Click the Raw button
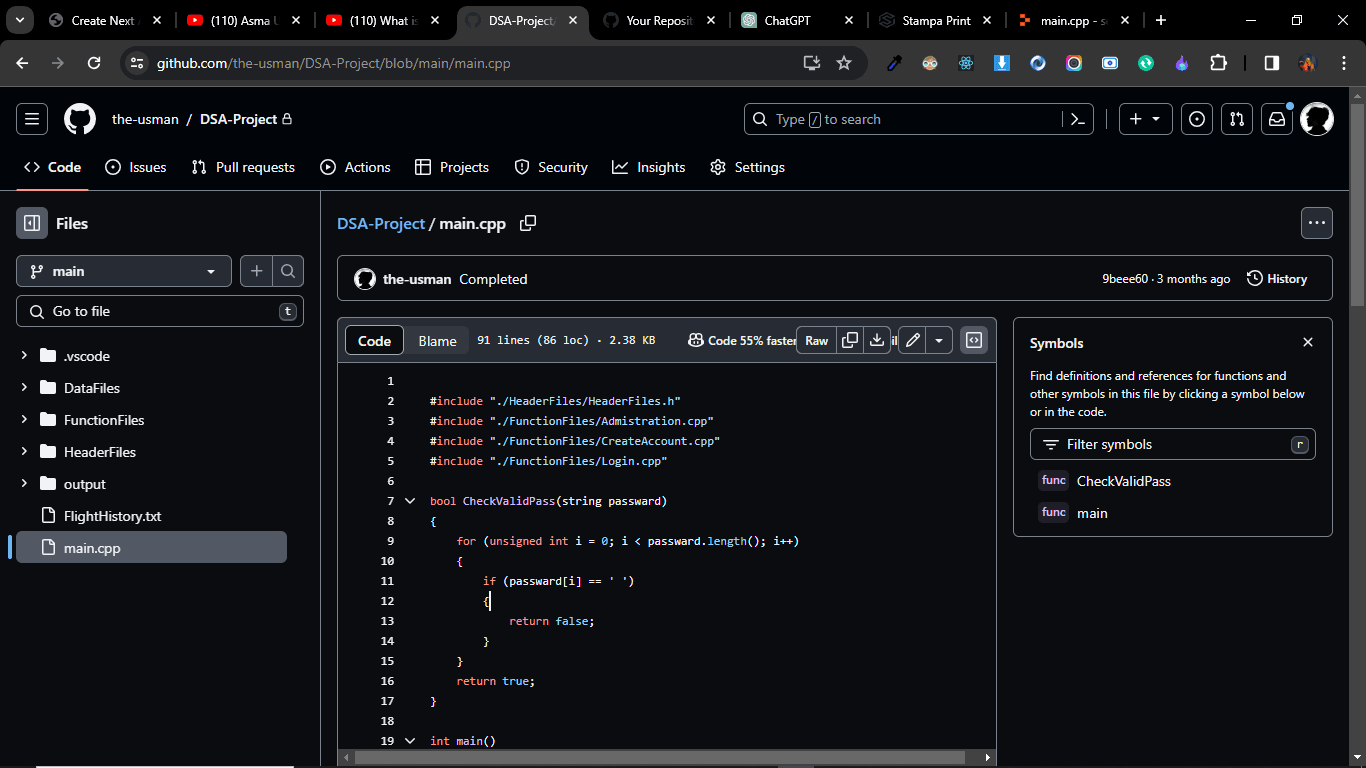Image resolution: width=1366 pixels, height=768 pixels. pyautogui.click(x=817, y=340)
